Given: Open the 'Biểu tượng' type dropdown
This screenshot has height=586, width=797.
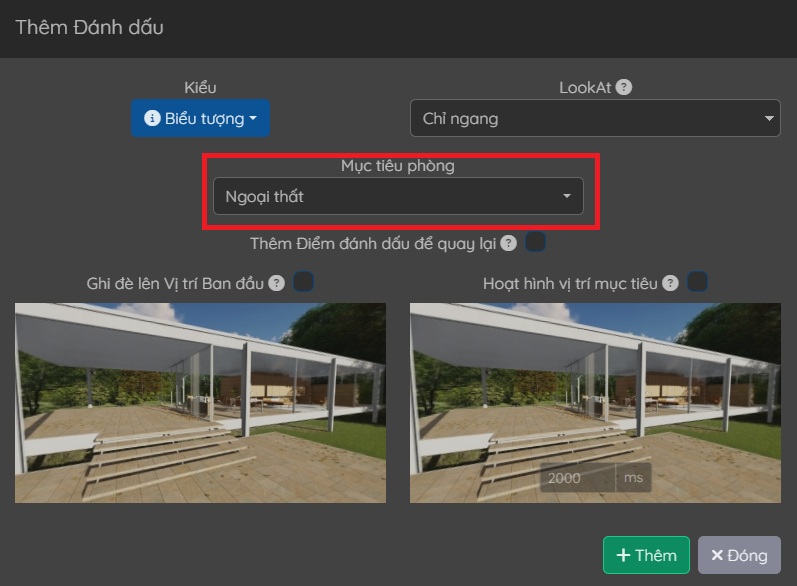Looking at the screenshot, I should pyautogui.click(x=200, y=119).
